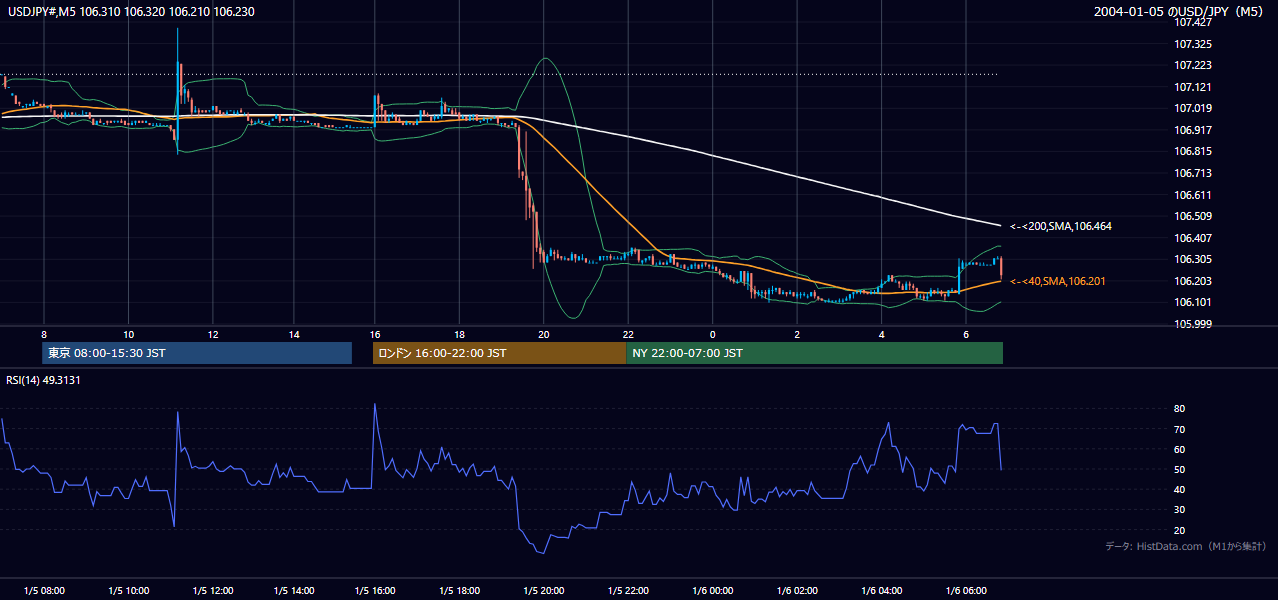Image resolution: width=1278 pixels, height=600 pixels.
Task: Click the 1/5 18:00 bottom time label
Action: (x=461, y=591)
